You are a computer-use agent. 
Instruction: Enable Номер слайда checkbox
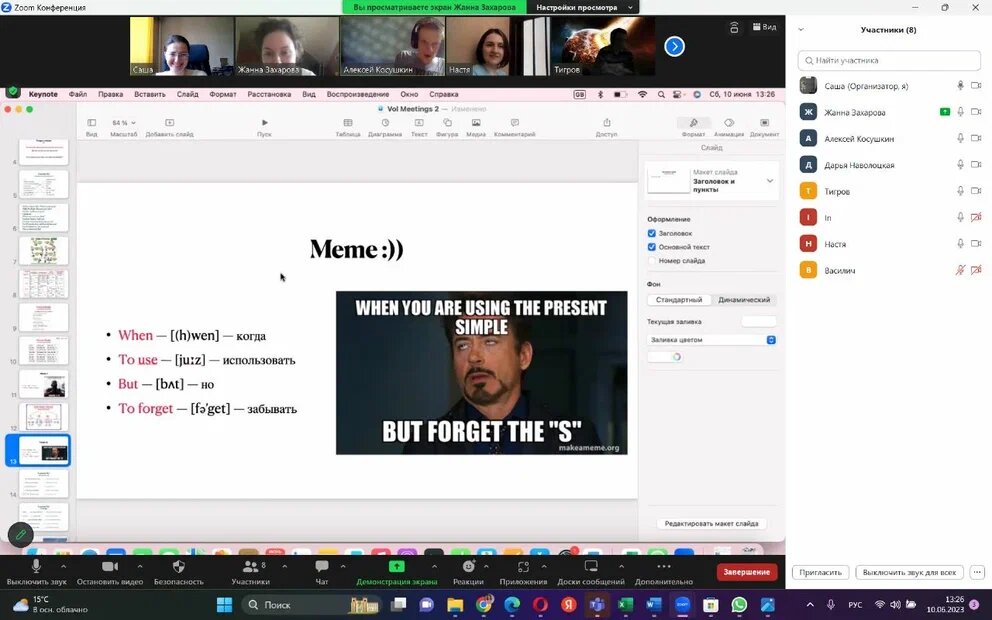click(x=652, y=261)
